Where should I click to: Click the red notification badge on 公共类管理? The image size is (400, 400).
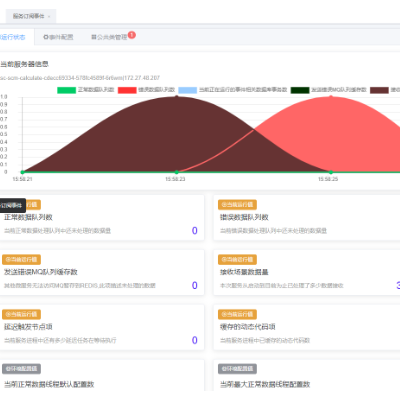(x=132, y=35)
